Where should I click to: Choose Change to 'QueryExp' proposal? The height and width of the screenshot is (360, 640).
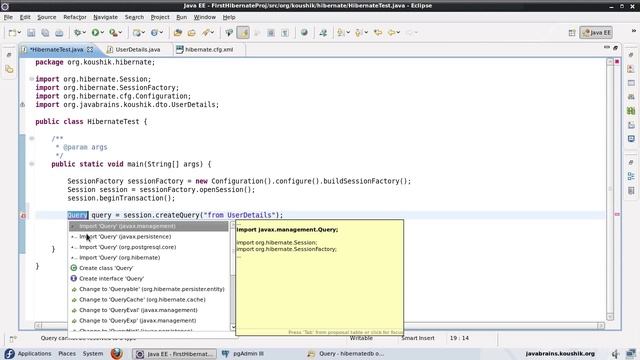148,320
